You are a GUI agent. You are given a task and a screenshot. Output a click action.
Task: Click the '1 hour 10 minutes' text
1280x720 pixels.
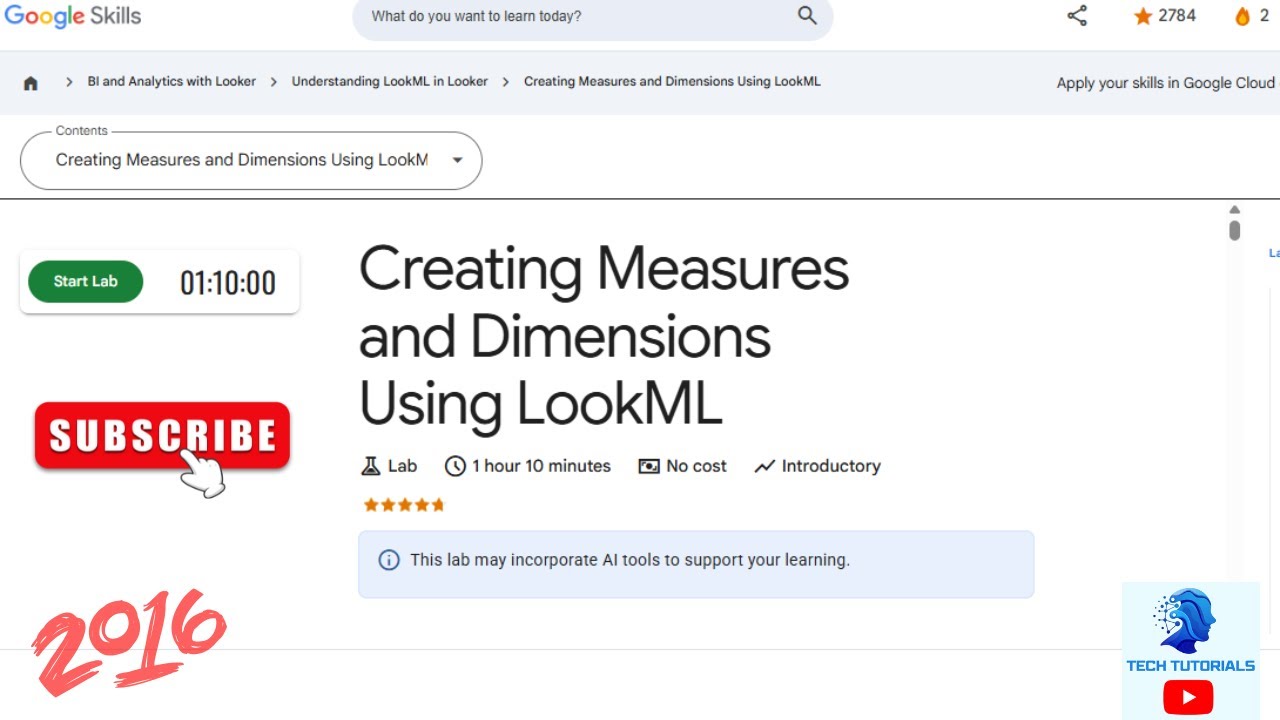(x=541, y=466)
